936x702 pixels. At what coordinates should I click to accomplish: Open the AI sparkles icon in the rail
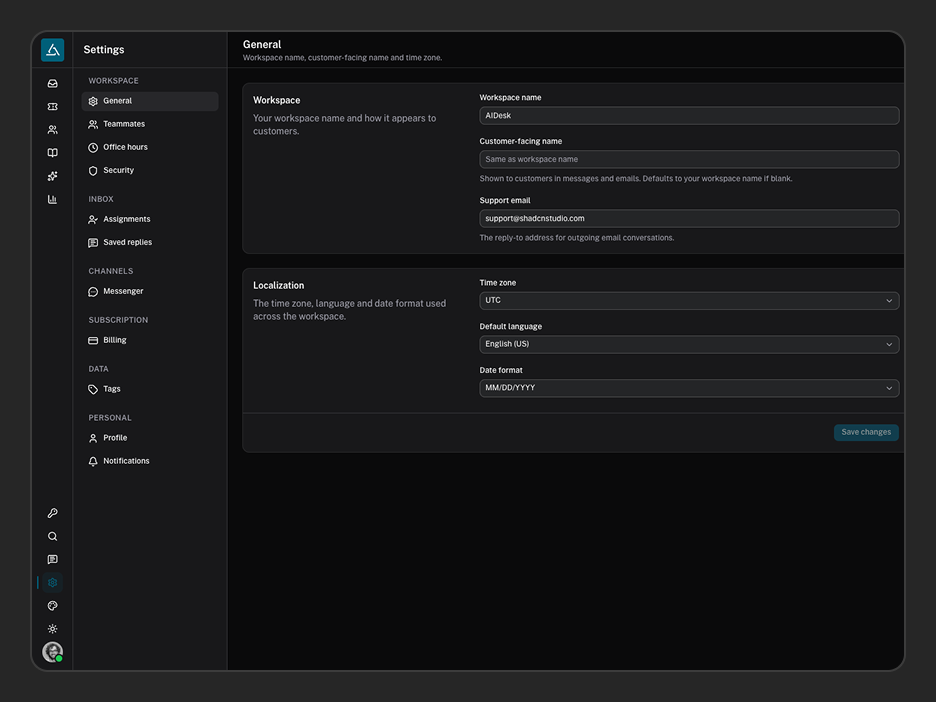click(53, 176)
